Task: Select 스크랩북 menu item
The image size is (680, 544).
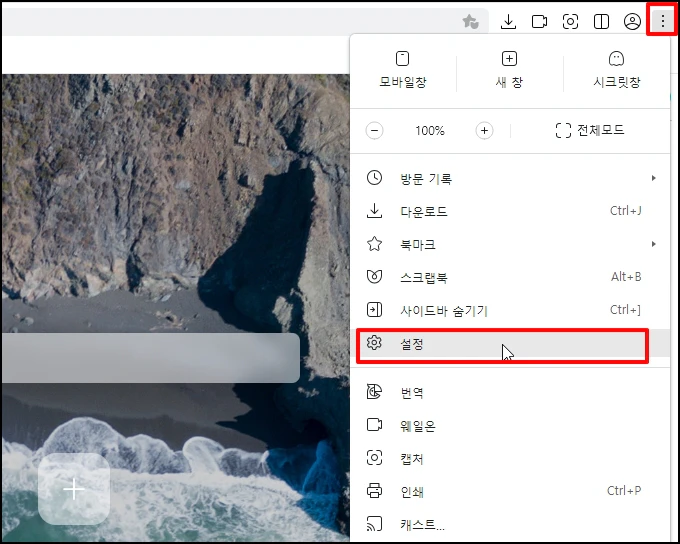Action: pos(510,277)
